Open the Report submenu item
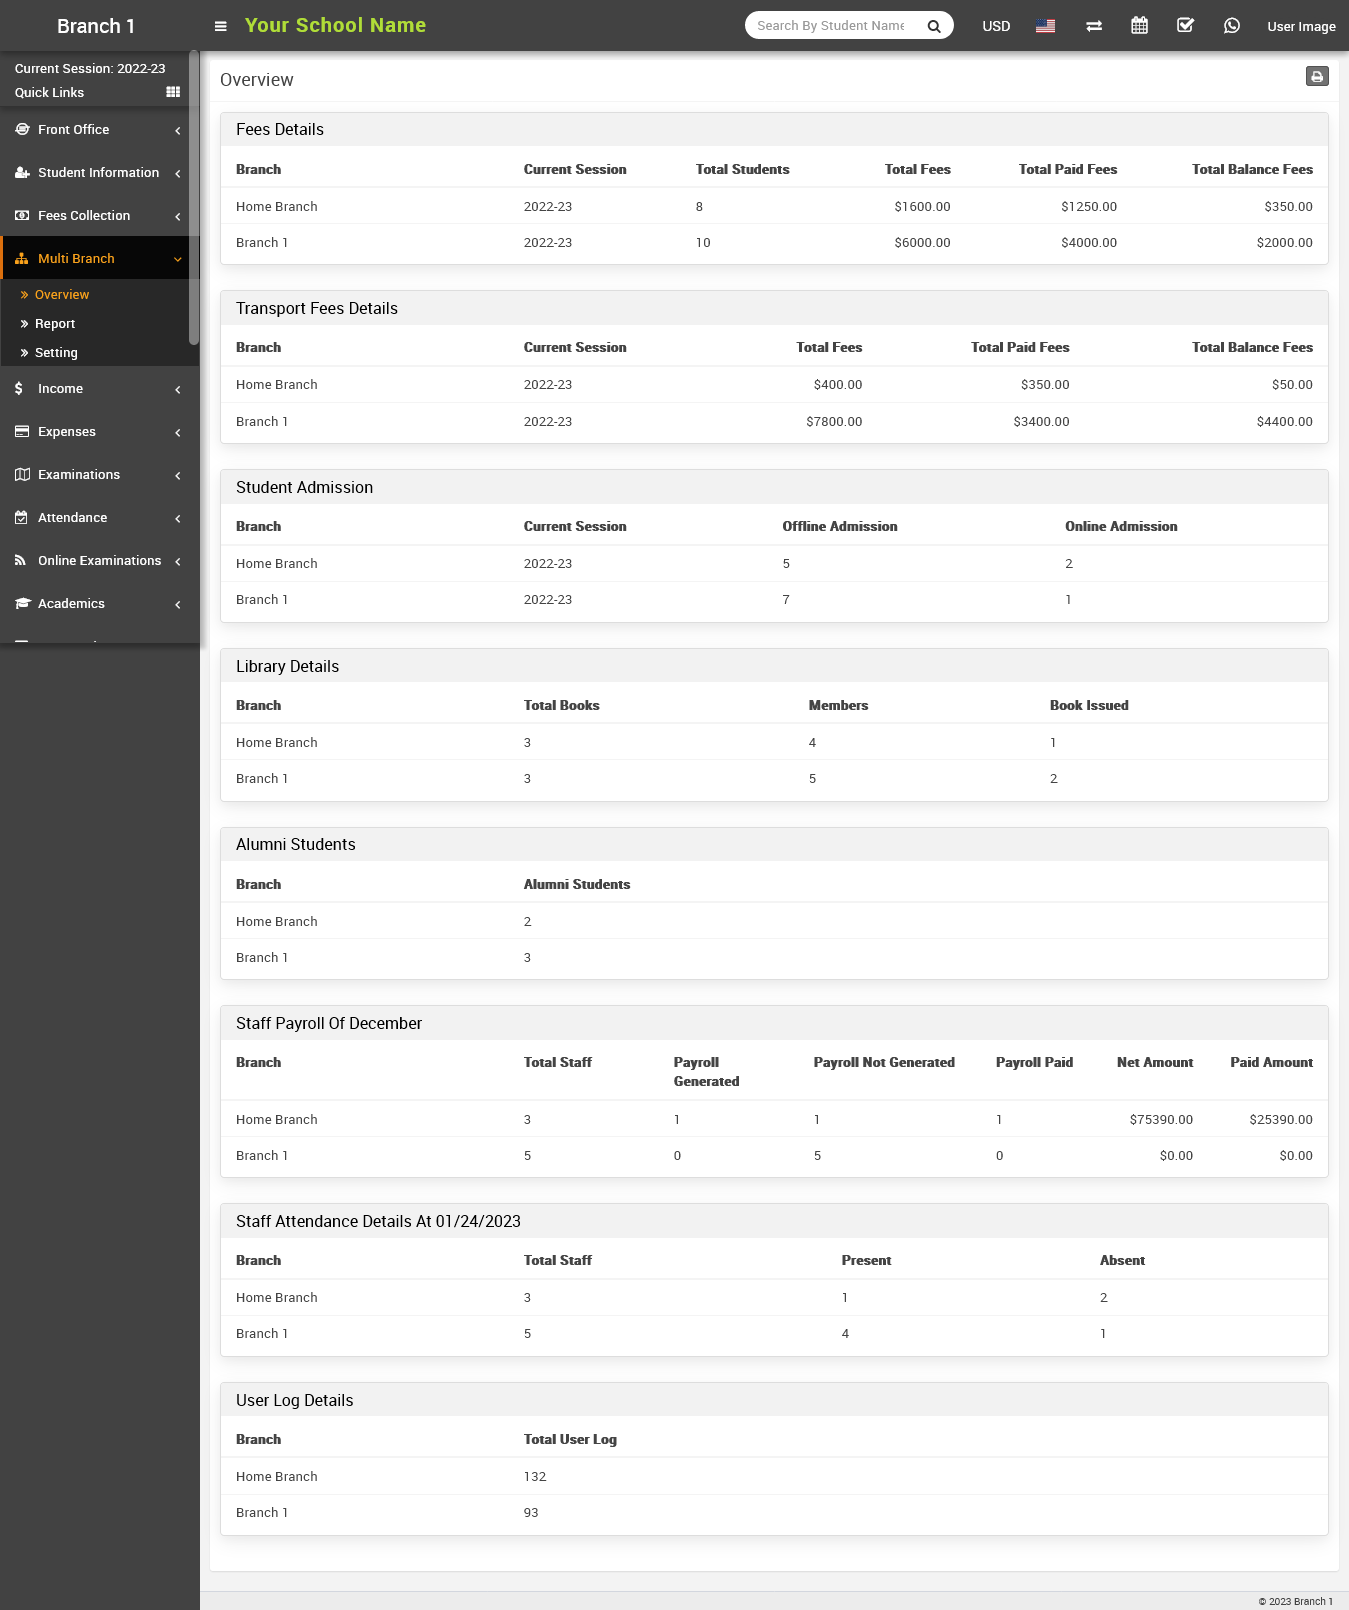This screenshot has width=1349, height=1610. pyautogui.click(x=55, y=324)
